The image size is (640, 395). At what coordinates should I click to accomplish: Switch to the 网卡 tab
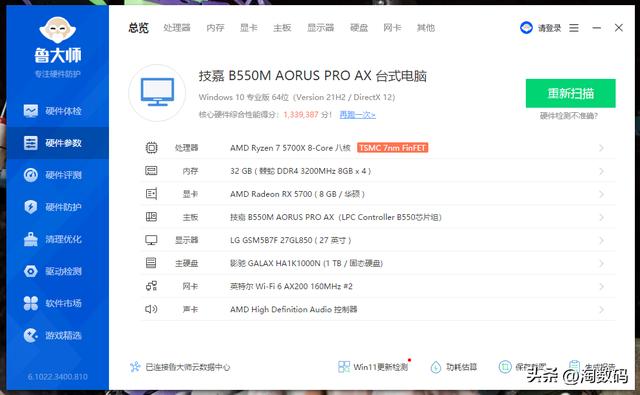[x=392, y=28]
